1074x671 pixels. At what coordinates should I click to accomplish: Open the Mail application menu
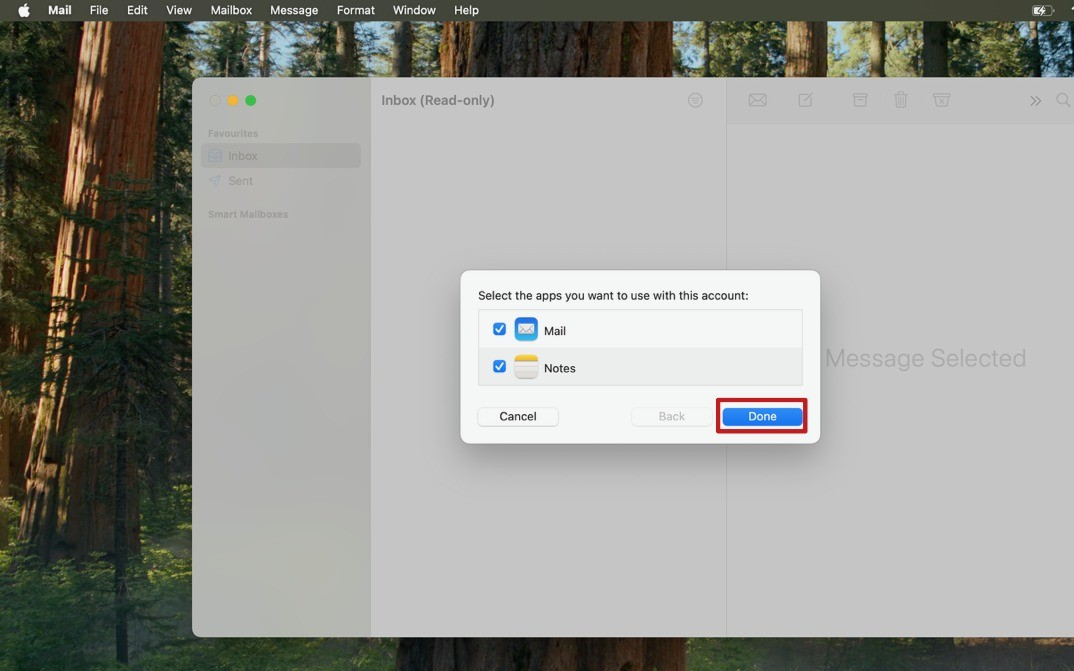[x=60, y=10]
